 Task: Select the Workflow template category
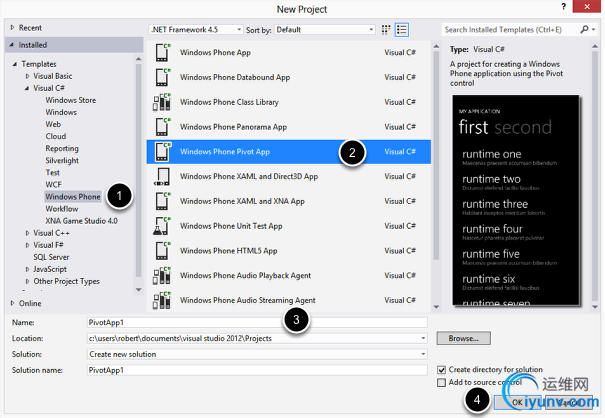(x=62, y=209)
